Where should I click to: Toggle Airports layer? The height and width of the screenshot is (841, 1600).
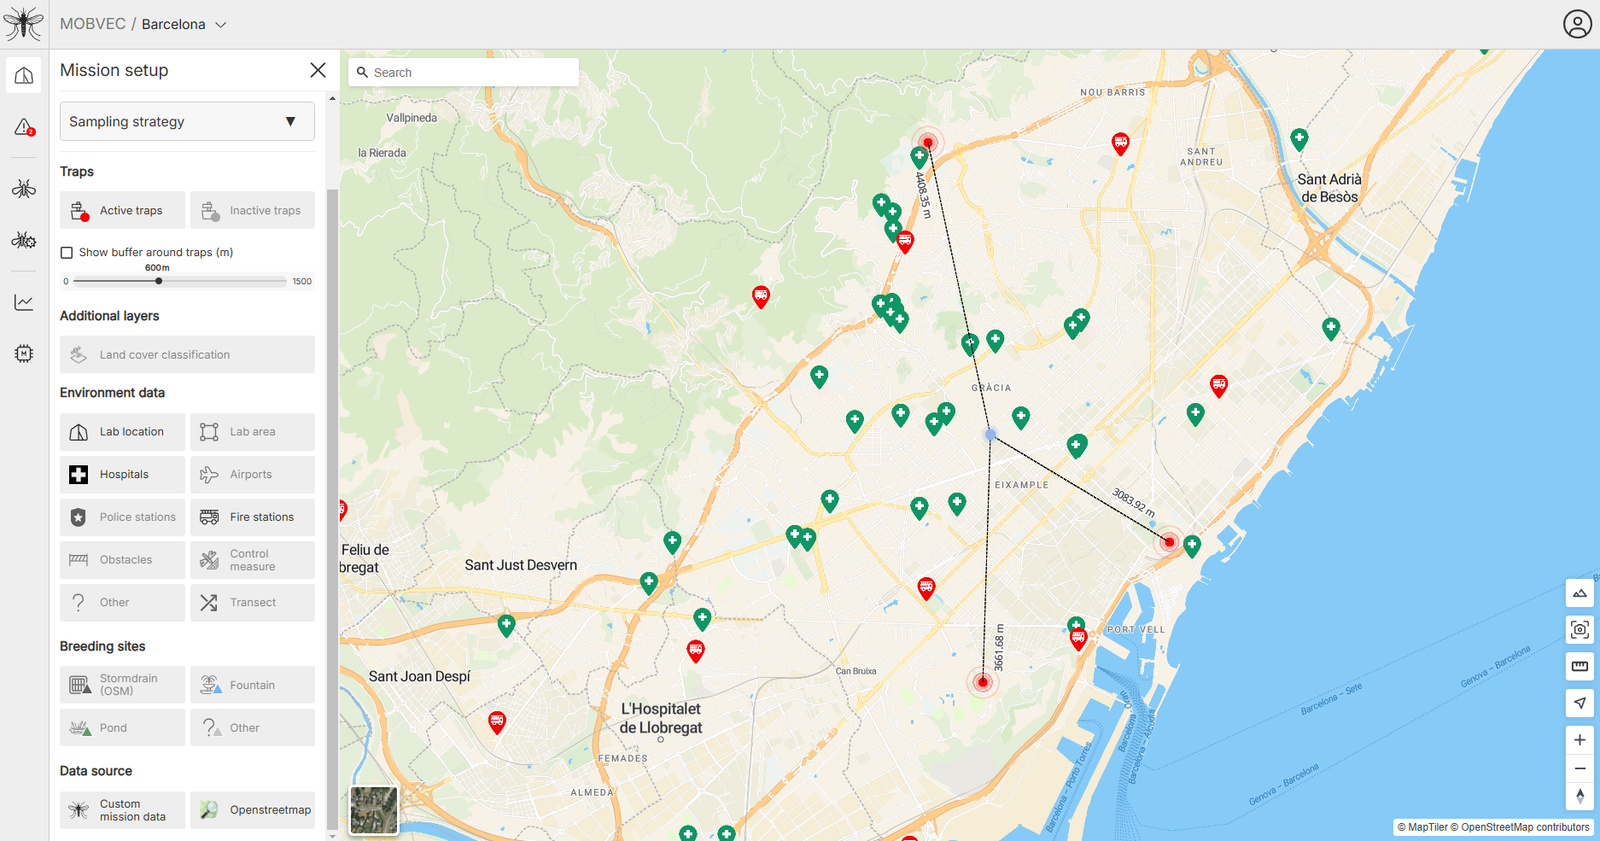click(x=252, y=474)
